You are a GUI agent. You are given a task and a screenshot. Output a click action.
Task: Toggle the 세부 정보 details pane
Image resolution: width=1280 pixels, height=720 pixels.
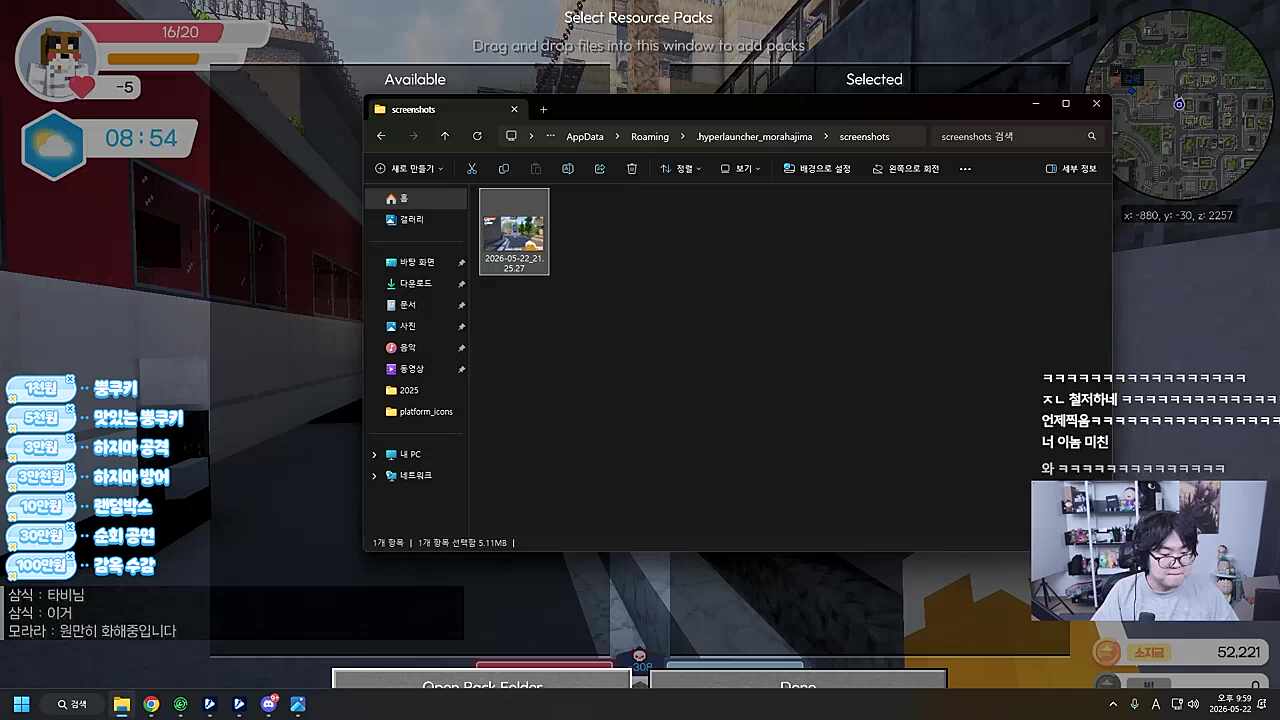[1071, 169]
